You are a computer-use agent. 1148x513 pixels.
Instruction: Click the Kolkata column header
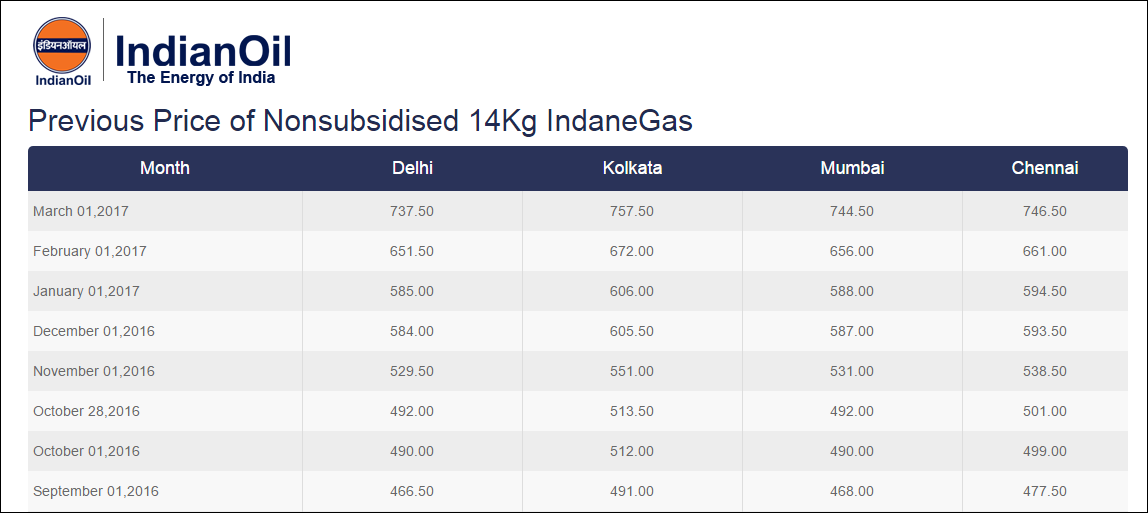point(632,168)
